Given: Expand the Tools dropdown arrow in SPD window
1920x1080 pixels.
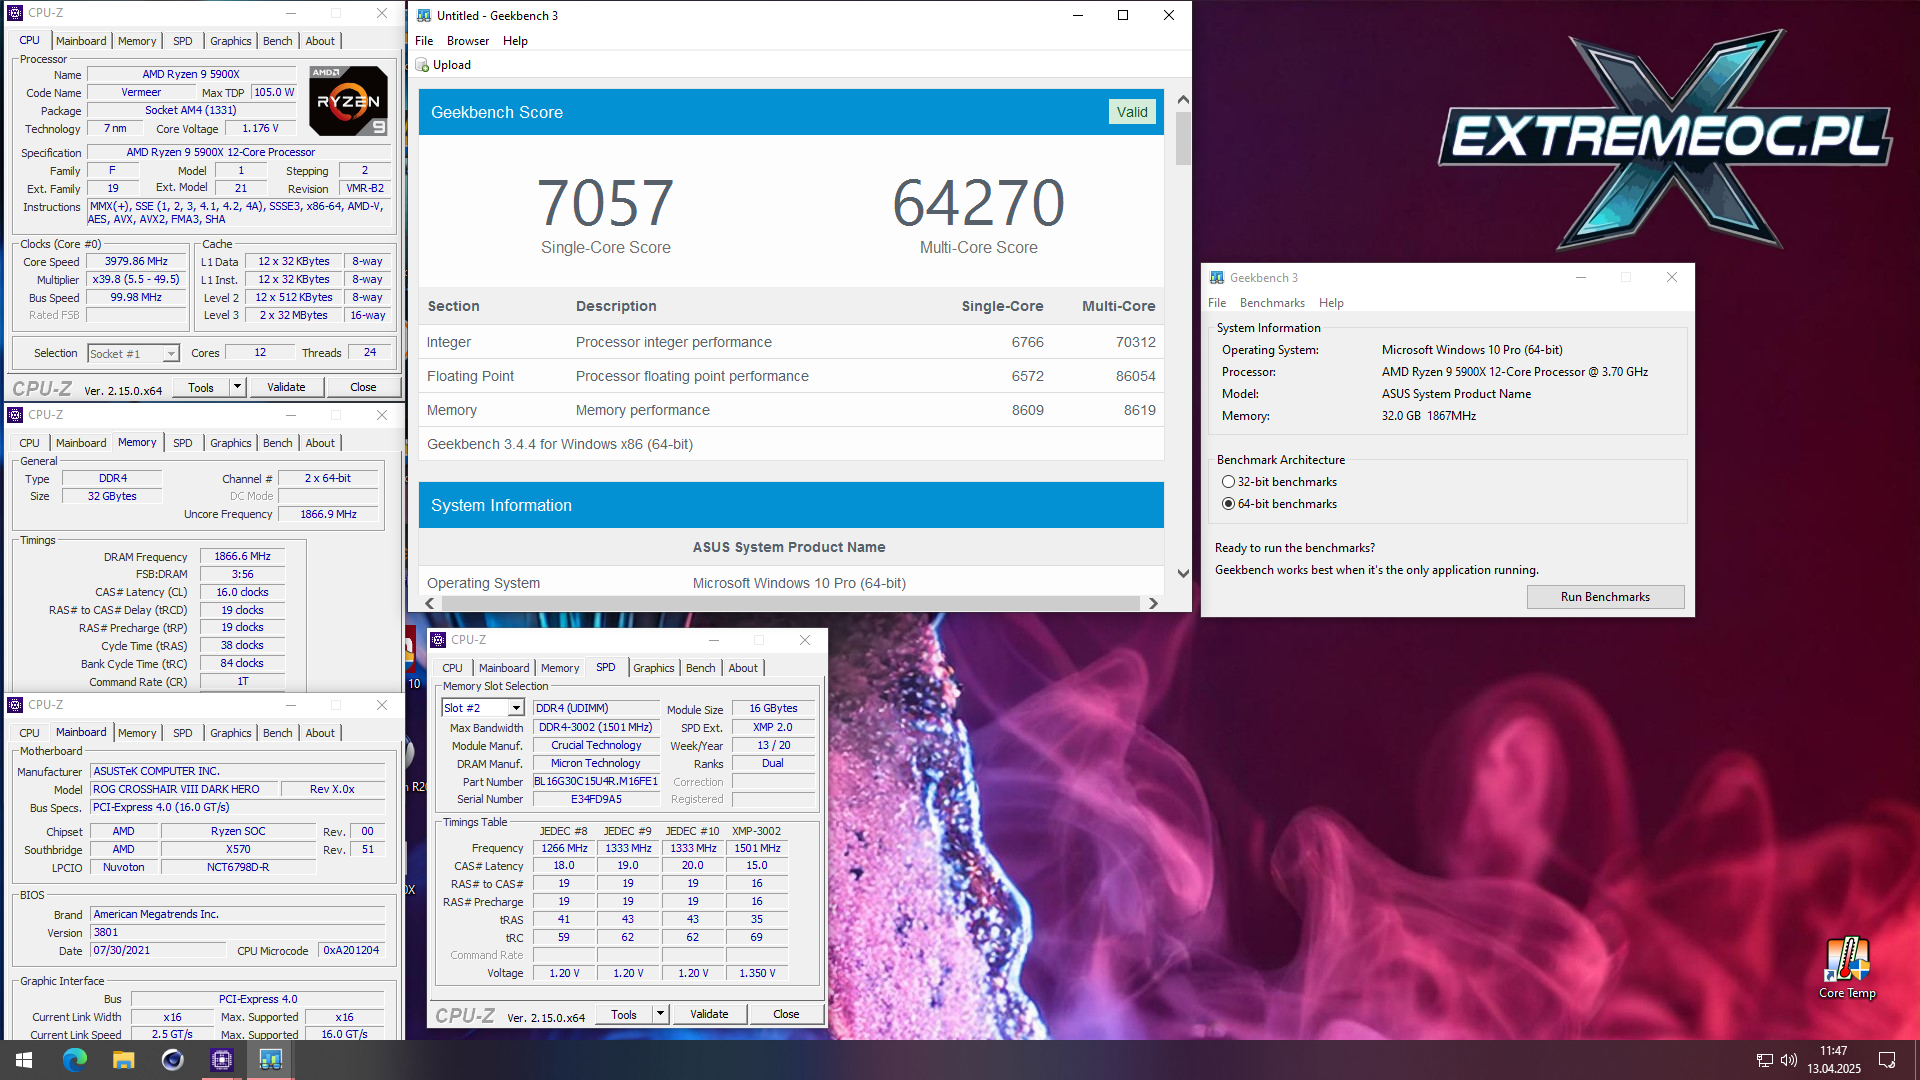Looking at the screenshot, I should pyautogui.click(x=660, y=1014).
